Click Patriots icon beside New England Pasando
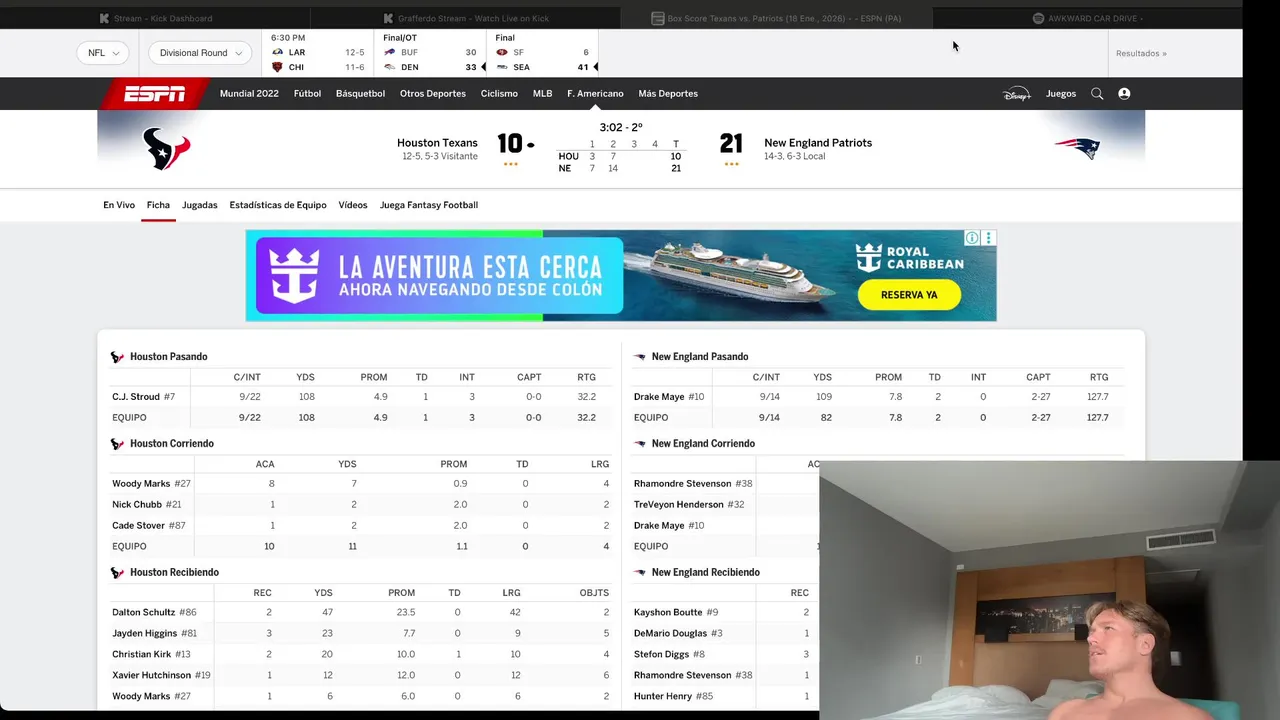 (x=639, y=357)
